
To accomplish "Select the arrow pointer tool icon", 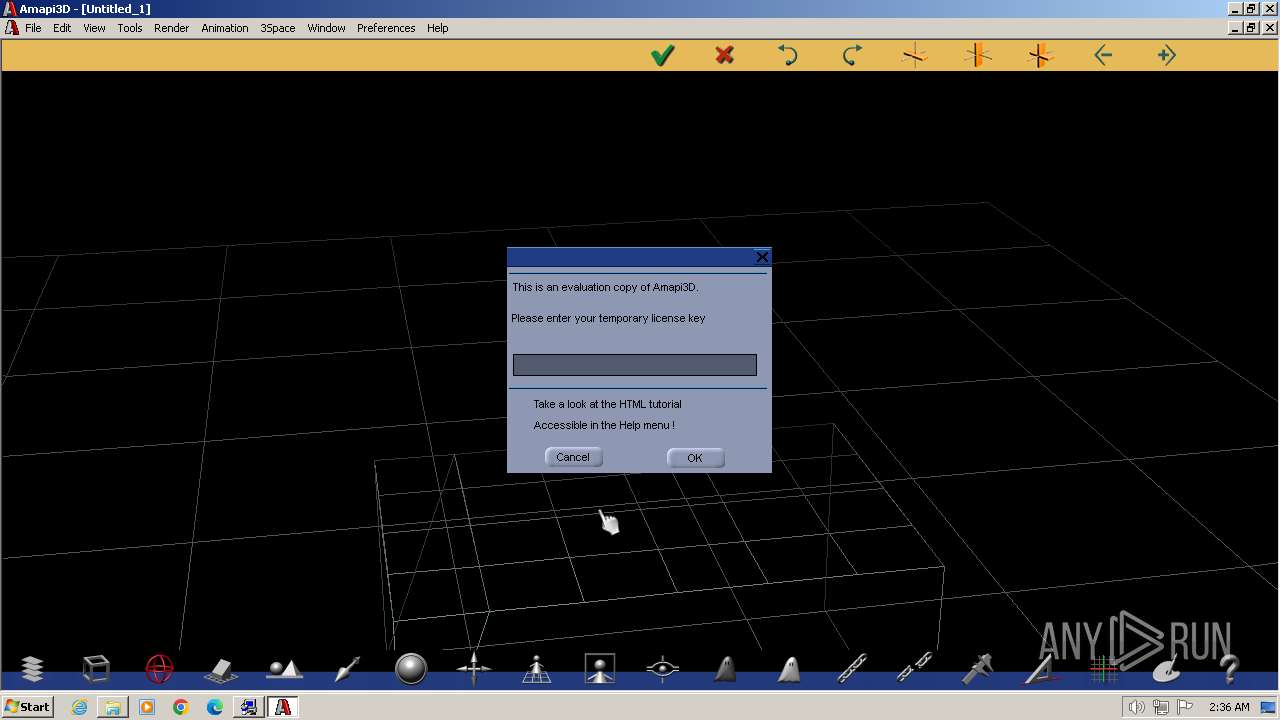I will (347, 669).
